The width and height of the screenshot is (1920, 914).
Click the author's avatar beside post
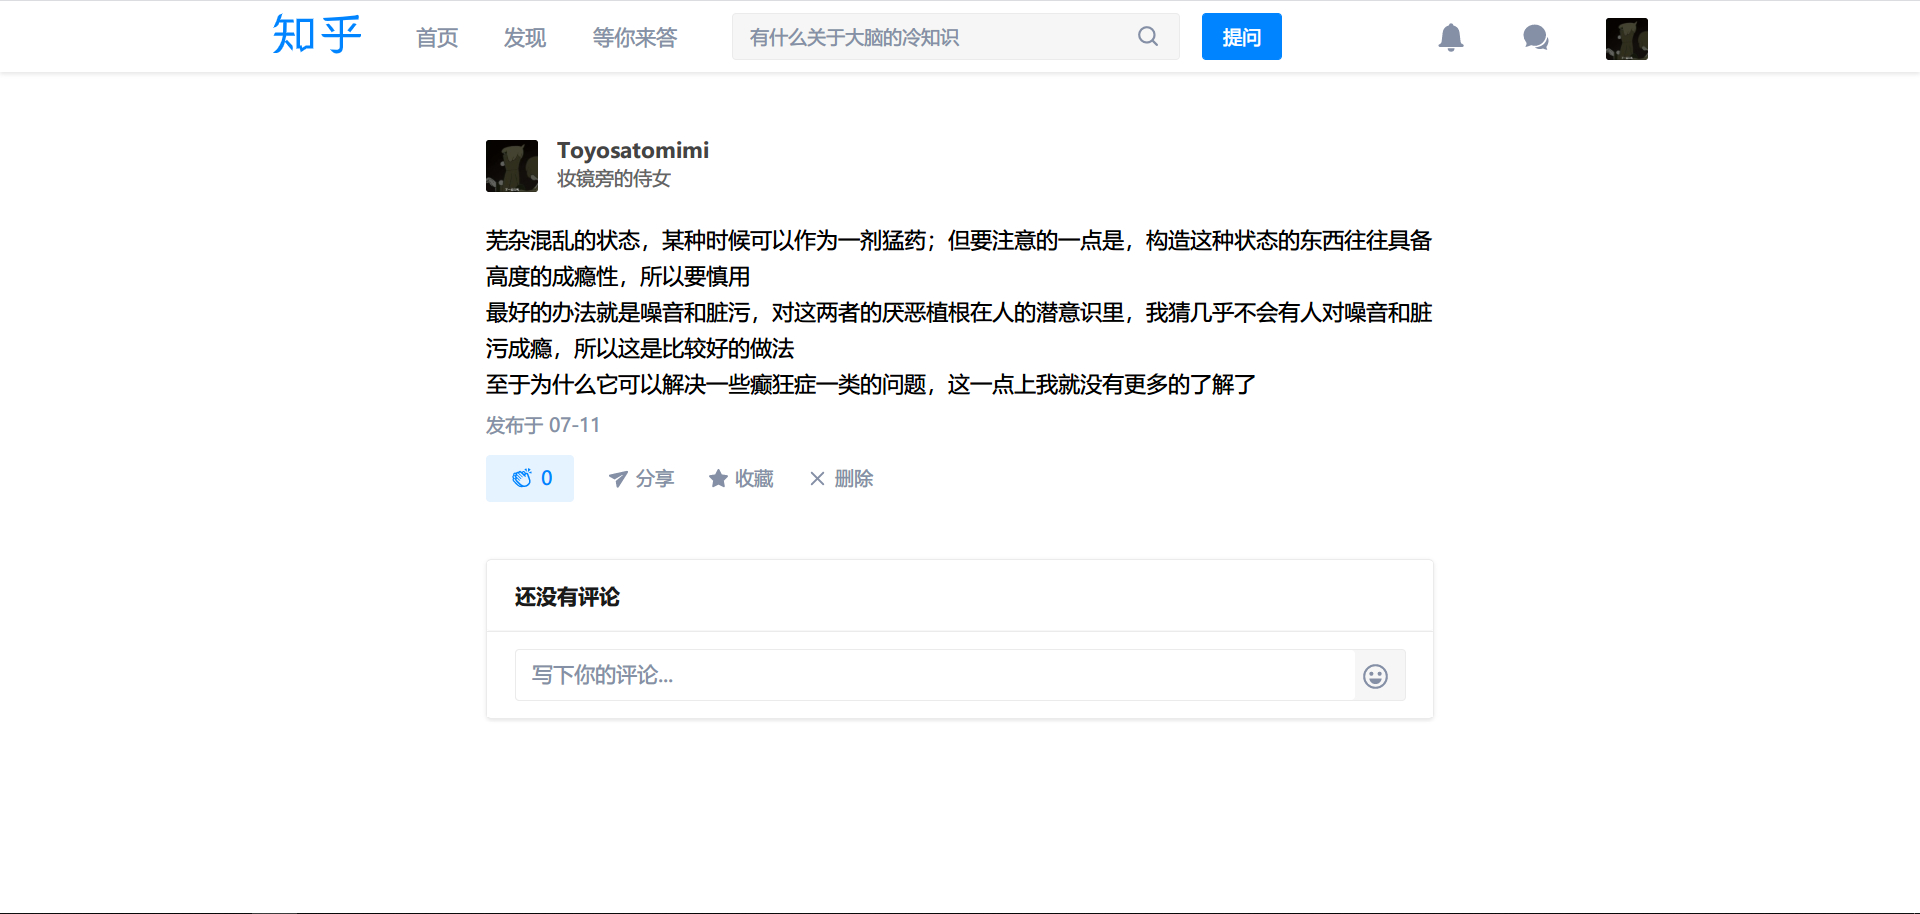click(512, 166)
